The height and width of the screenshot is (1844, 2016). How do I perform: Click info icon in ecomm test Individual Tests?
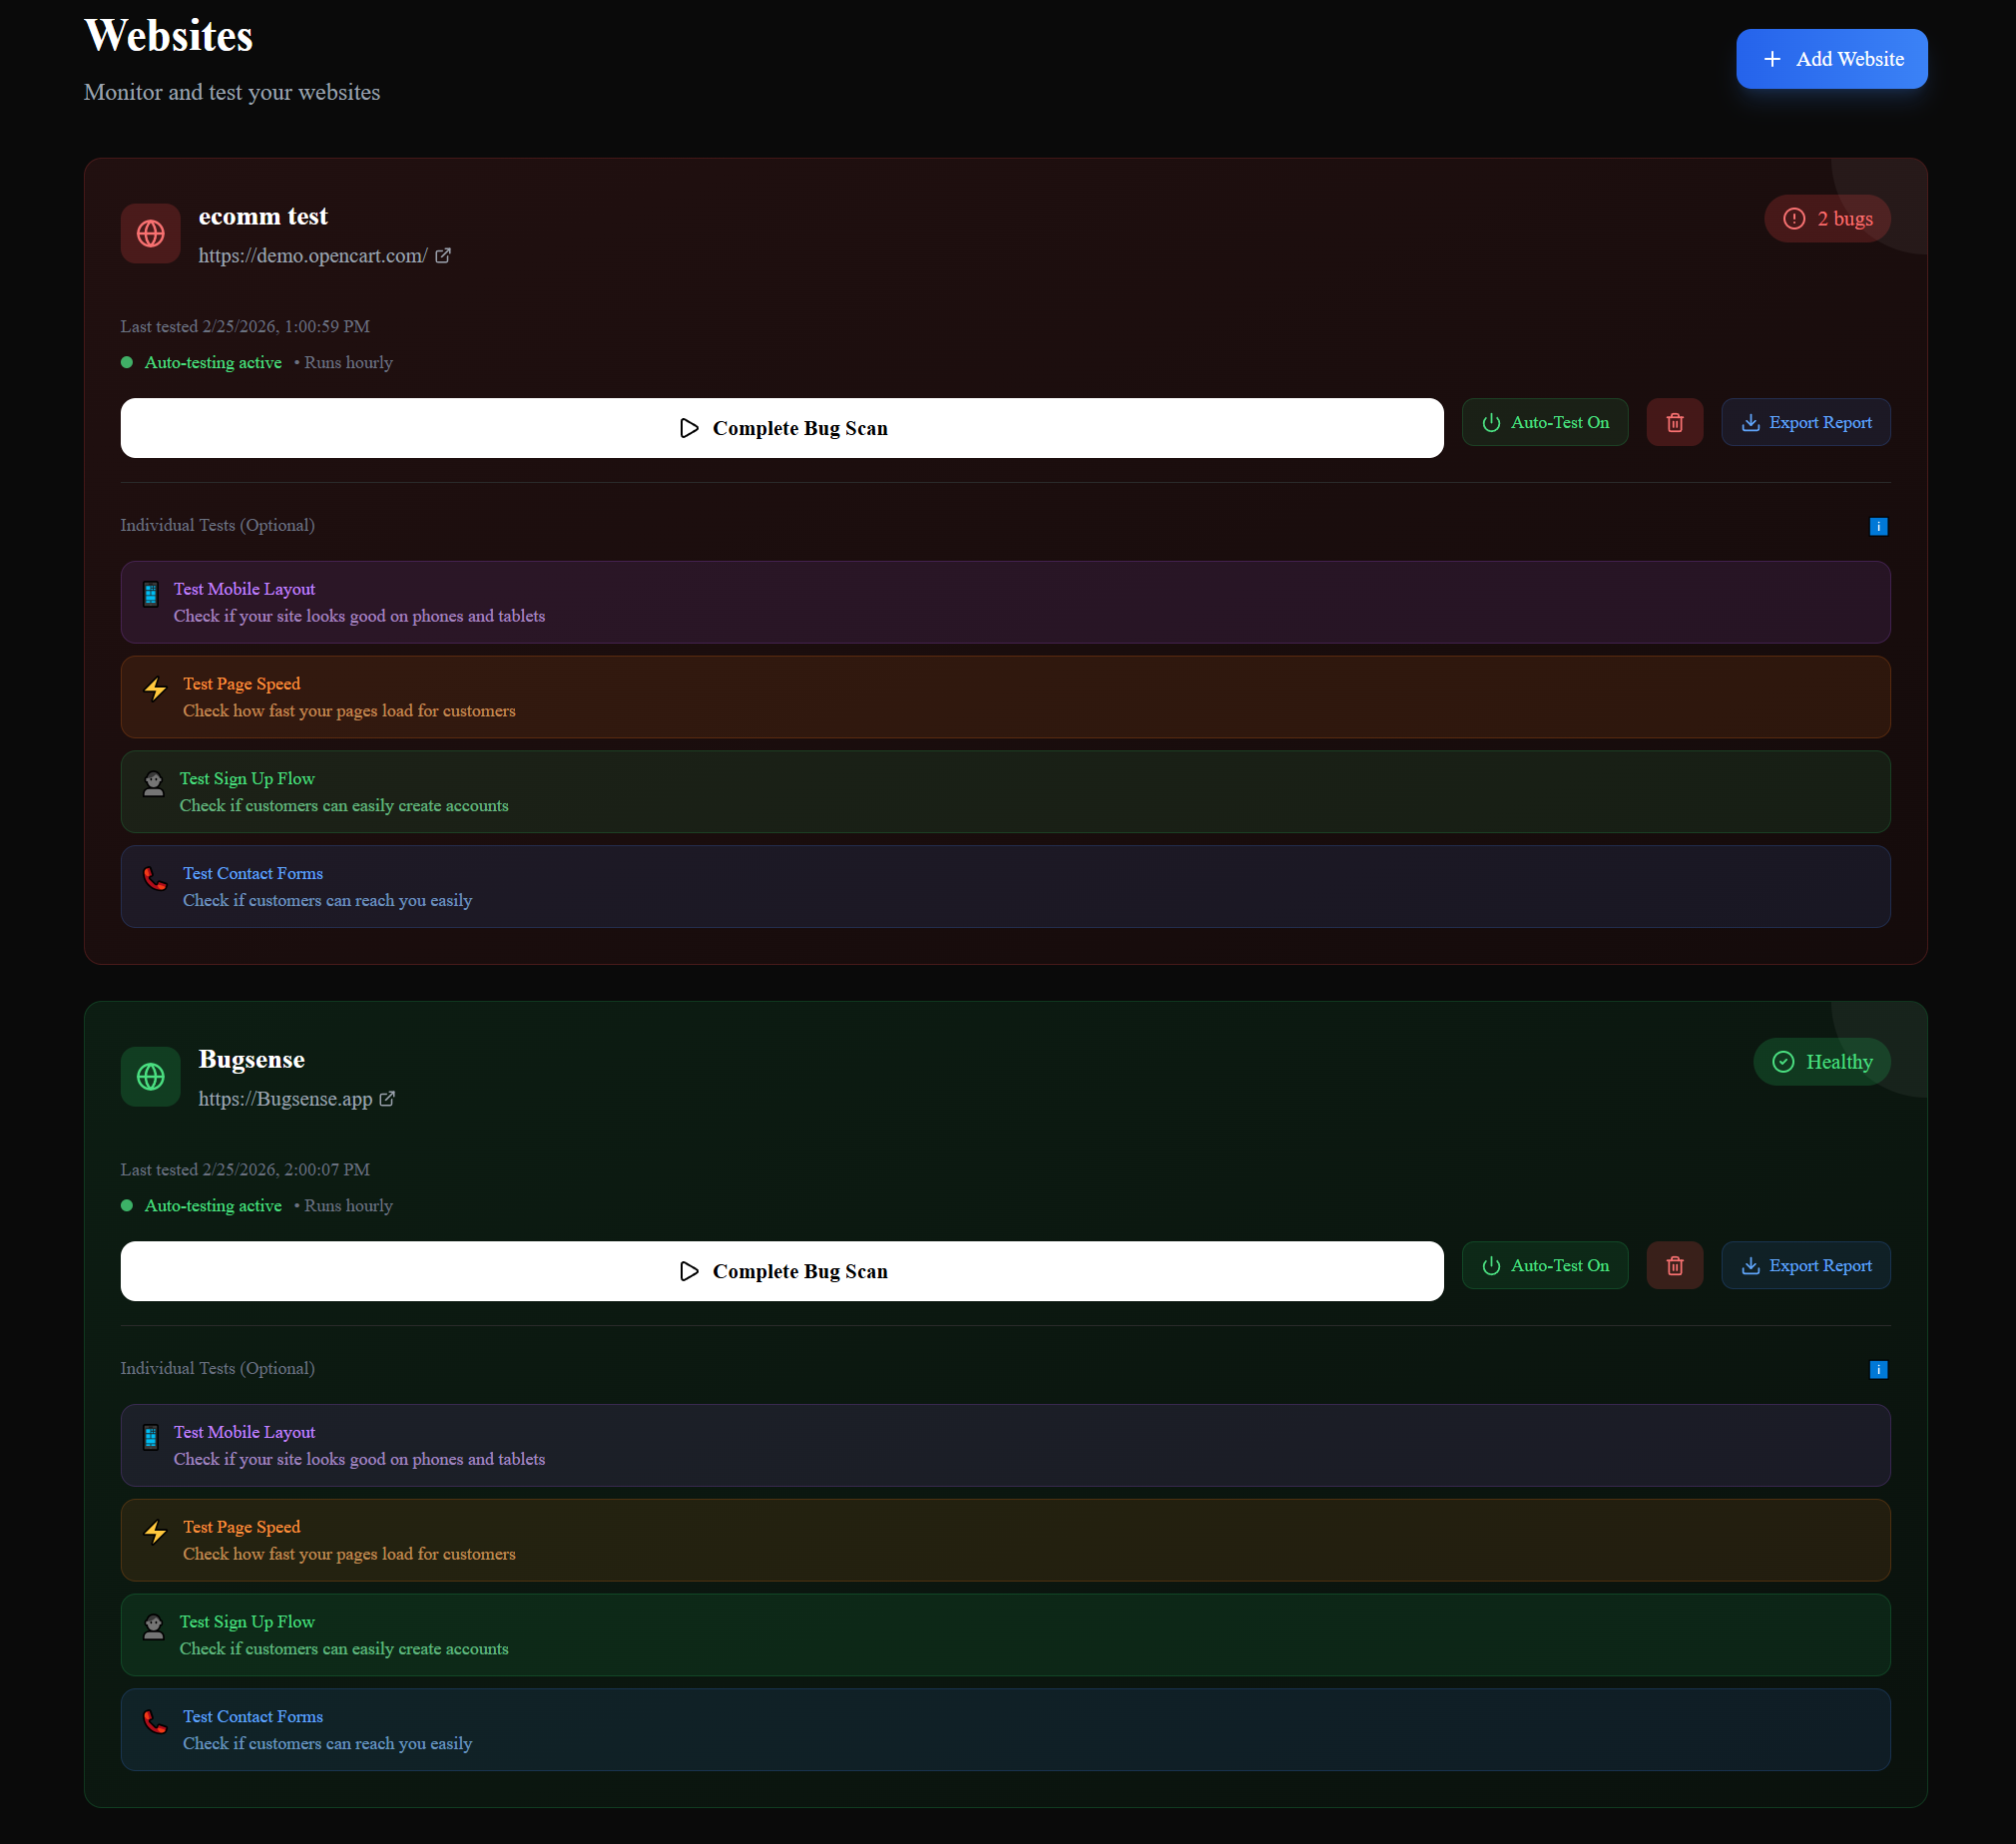tap(1878, 527)
